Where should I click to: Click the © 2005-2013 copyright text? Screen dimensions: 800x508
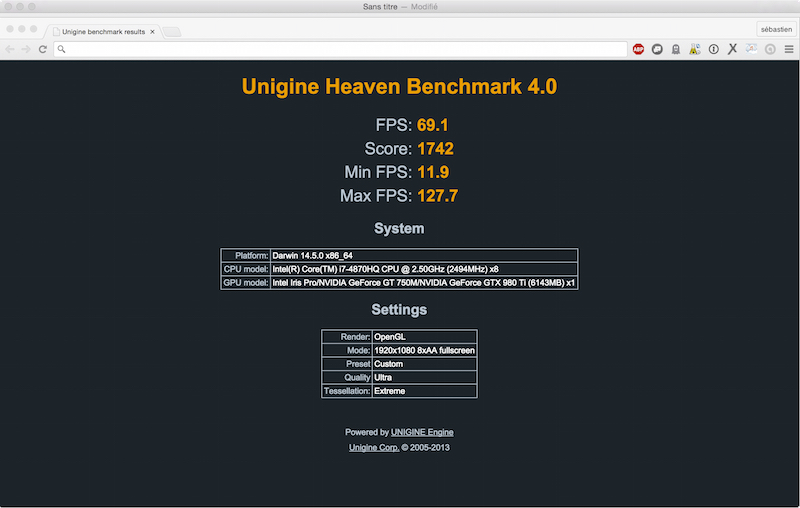tap(426, 447)
